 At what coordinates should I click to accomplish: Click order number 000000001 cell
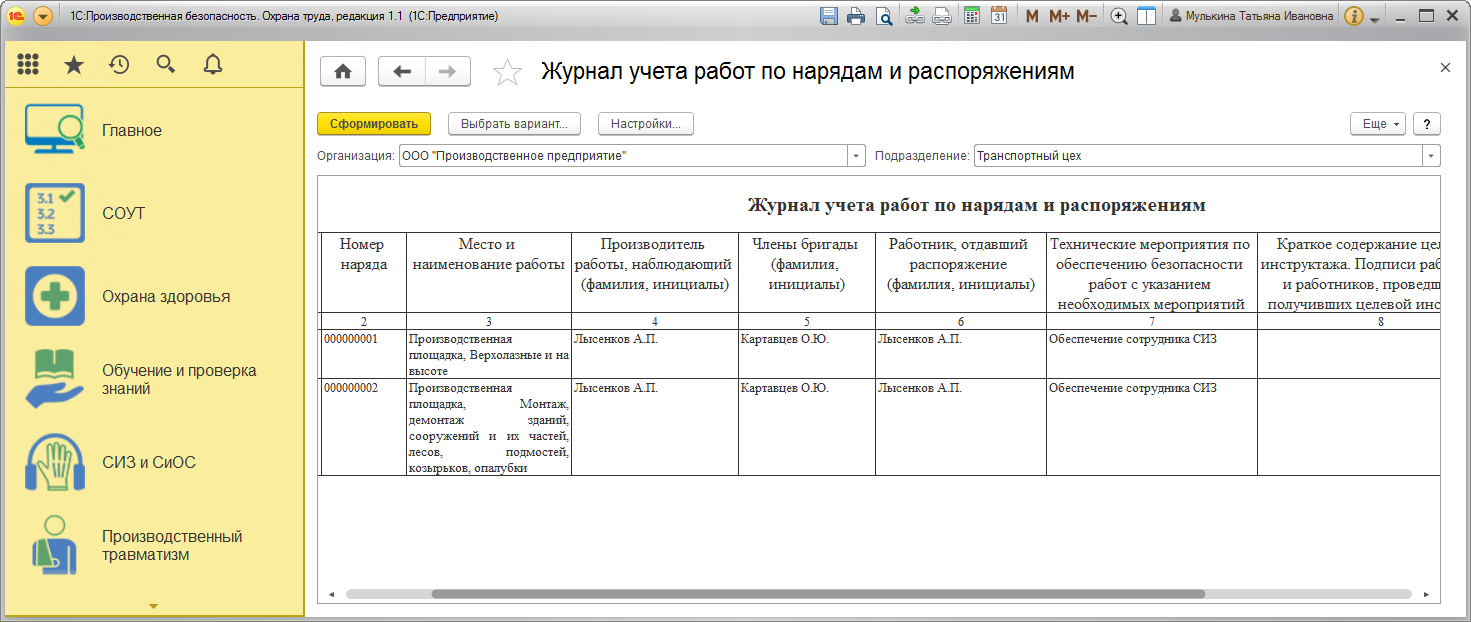[364, 353]
